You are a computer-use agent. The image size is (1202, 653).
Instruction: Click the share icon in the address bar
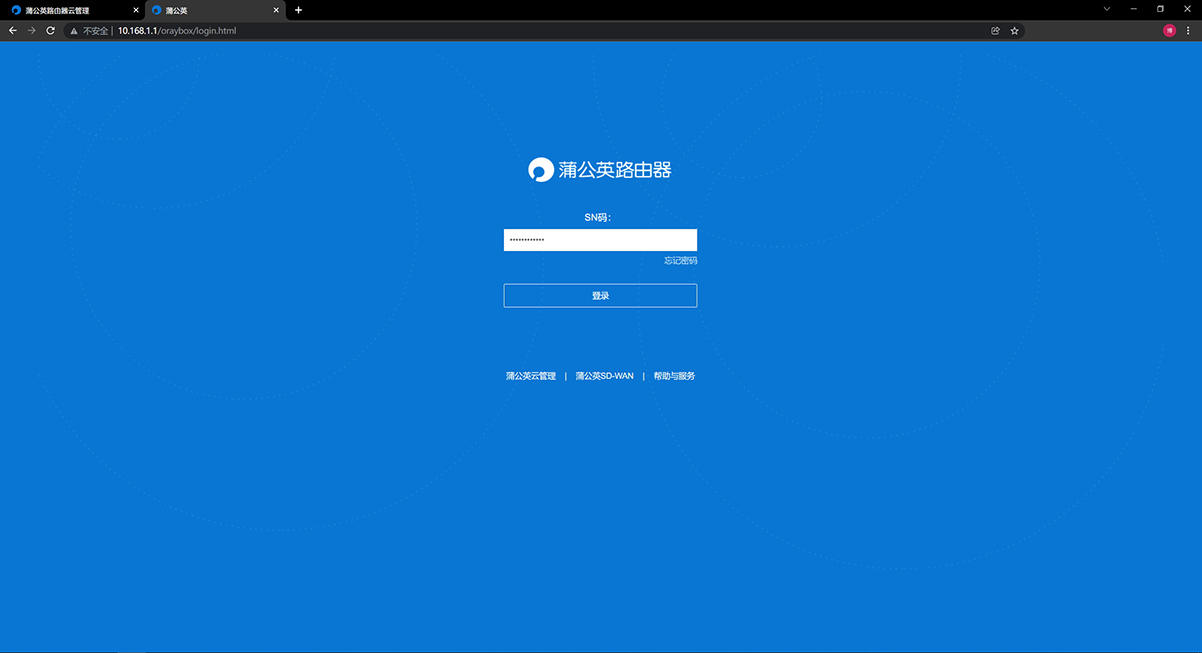pos(995,30)
